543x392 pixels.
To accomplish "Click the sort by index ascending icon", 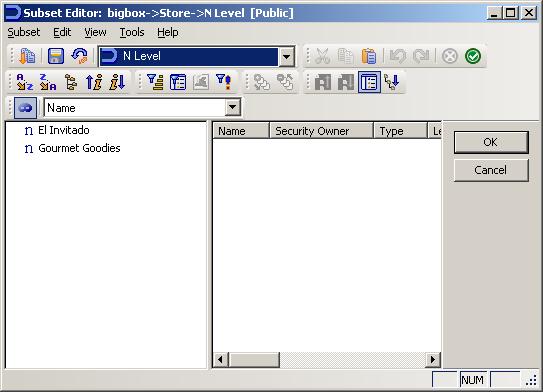I will pyautogui.click(x=94, y=82).
